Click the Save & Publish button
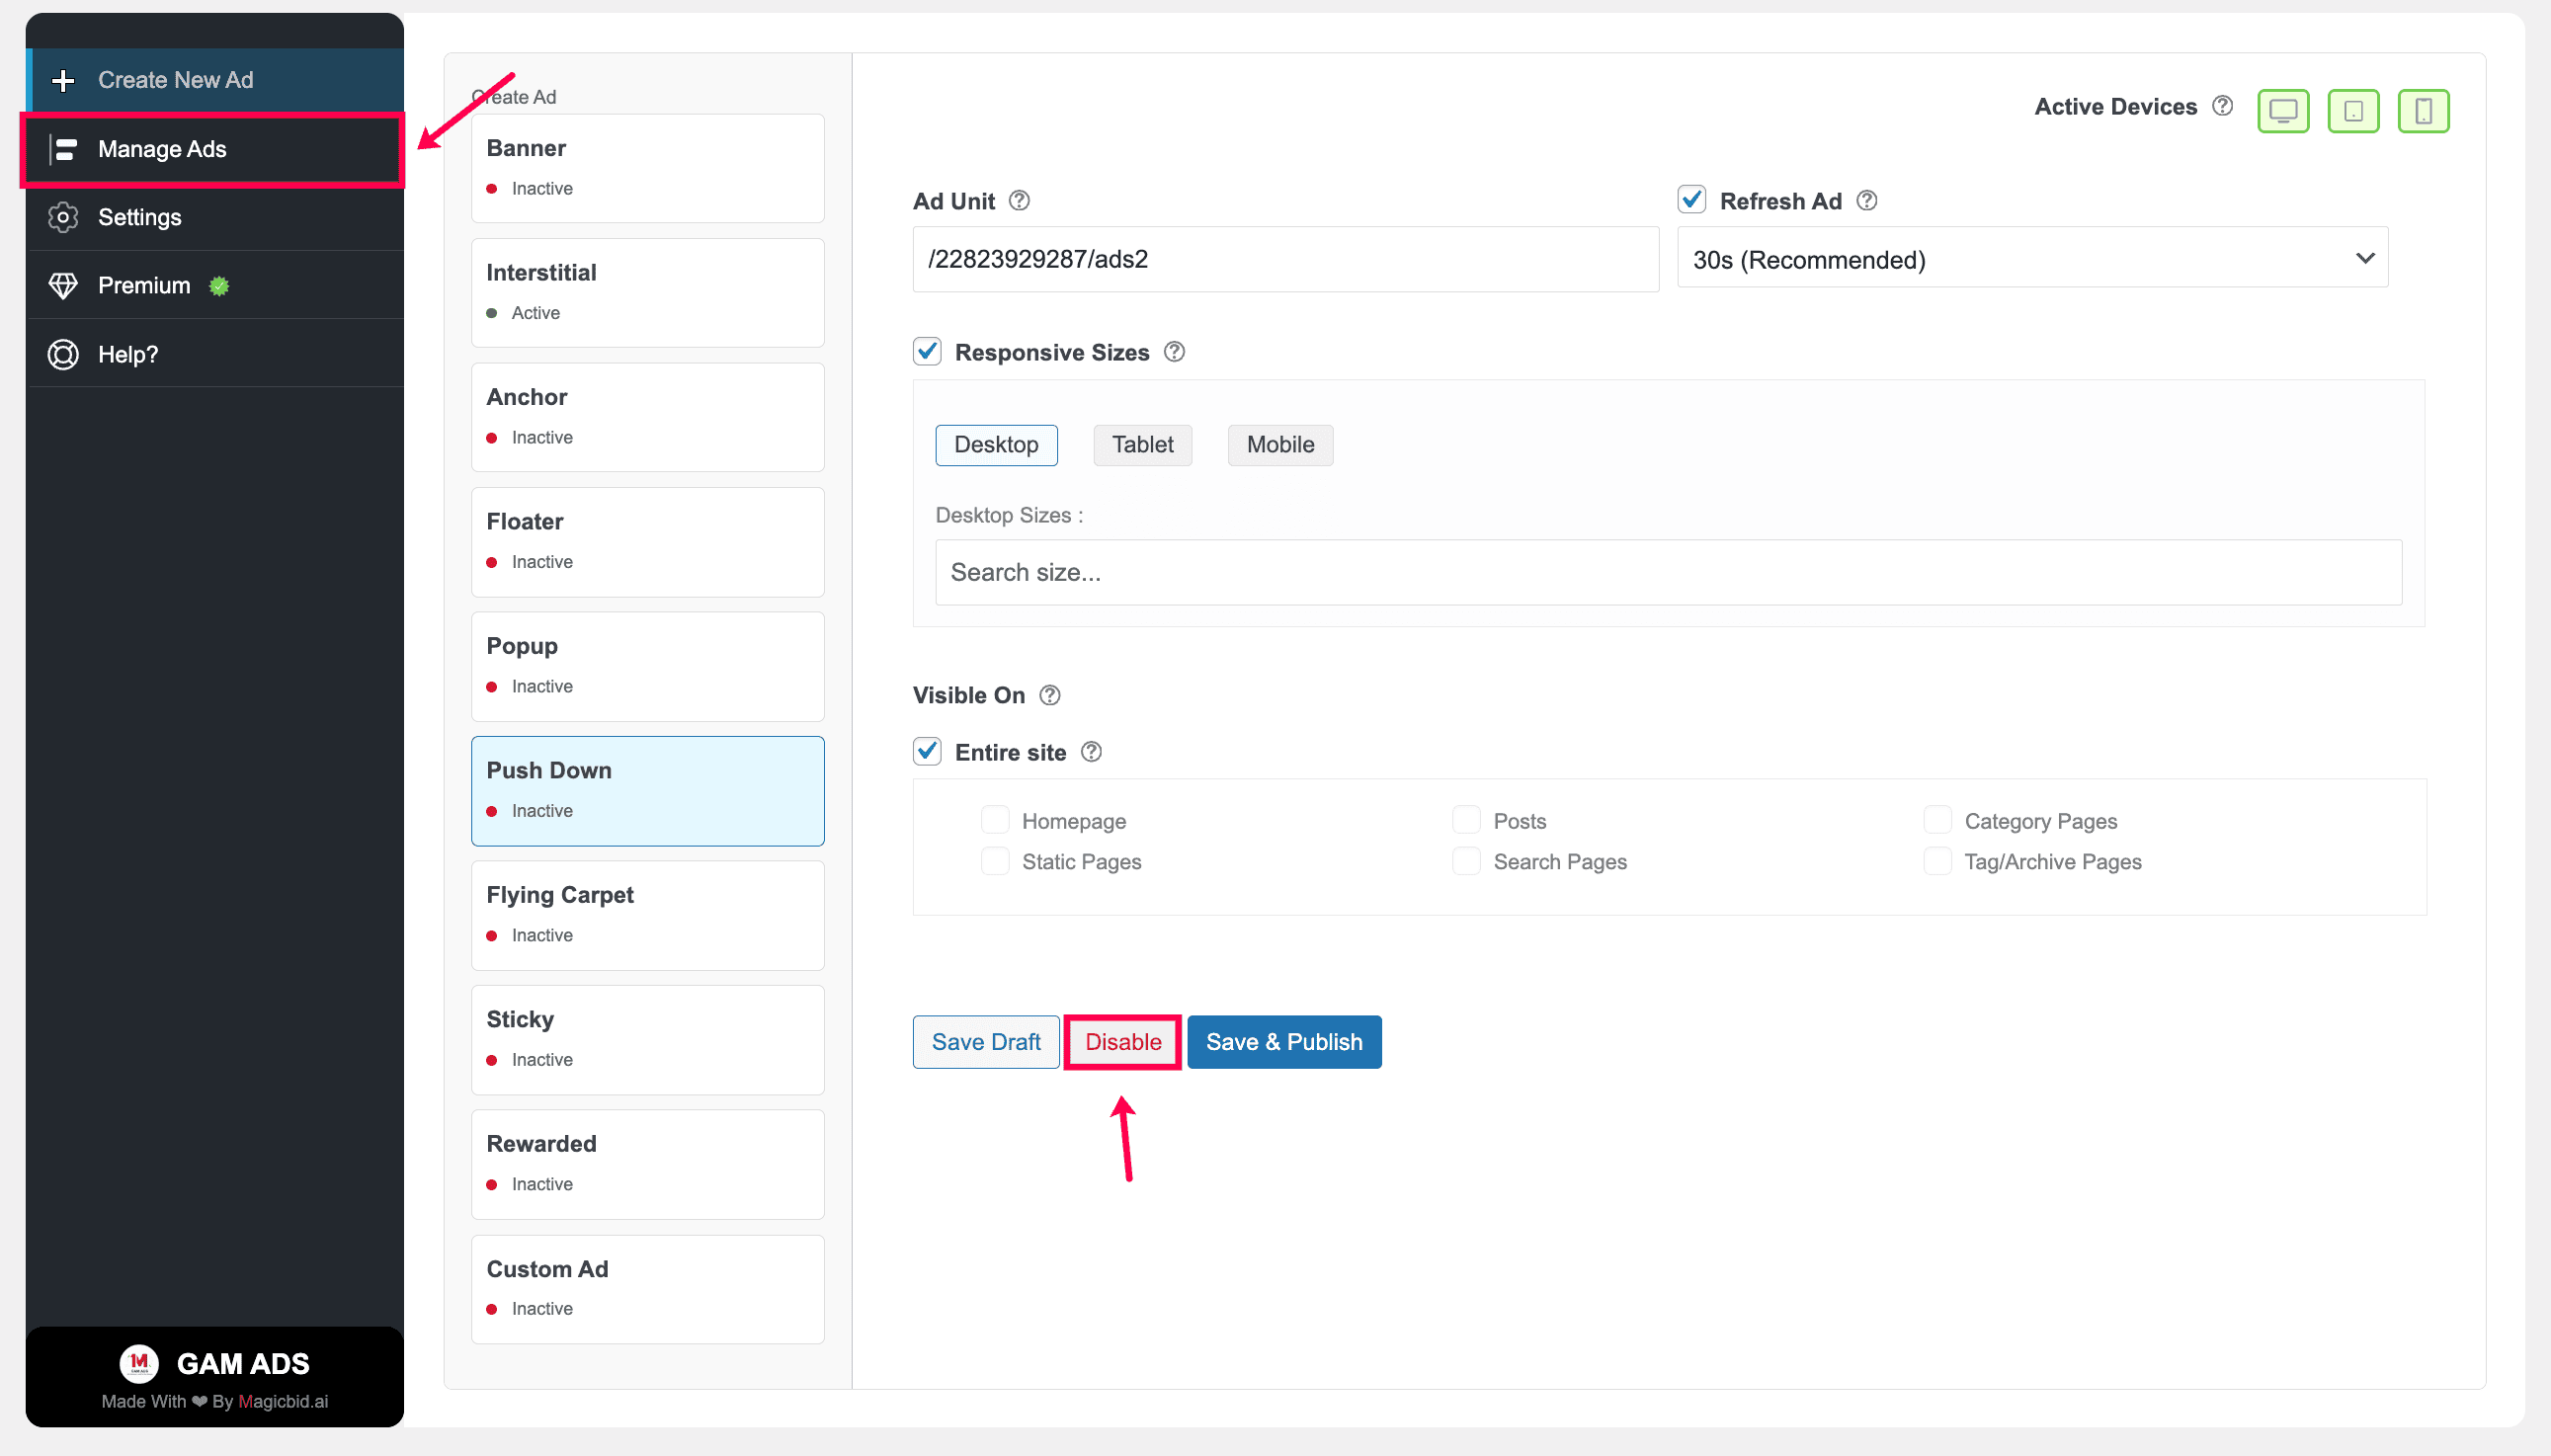 (x=1284, y=1042)
